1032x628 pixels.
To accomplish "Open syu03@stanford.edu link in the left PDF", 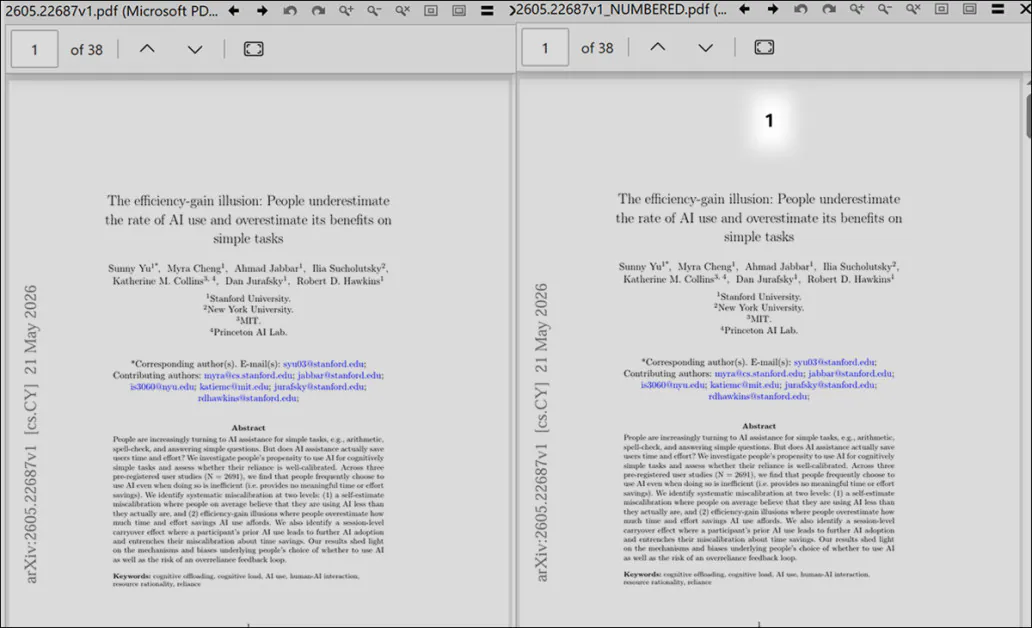I will point(324,364).
